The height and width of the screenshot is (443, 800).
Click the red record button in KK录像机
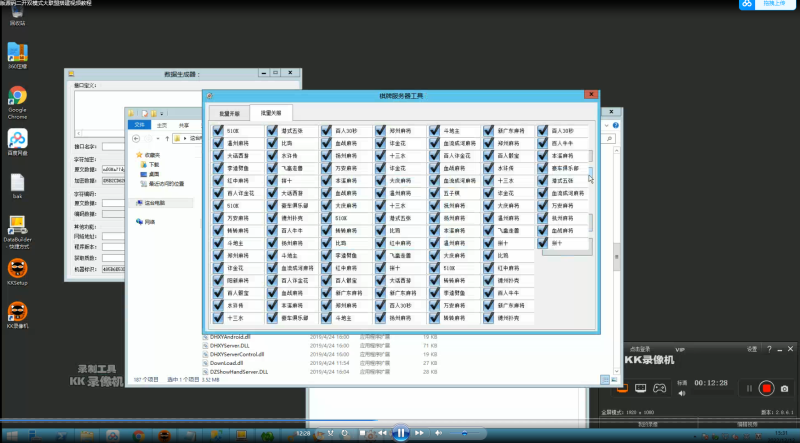click(766, 388)
